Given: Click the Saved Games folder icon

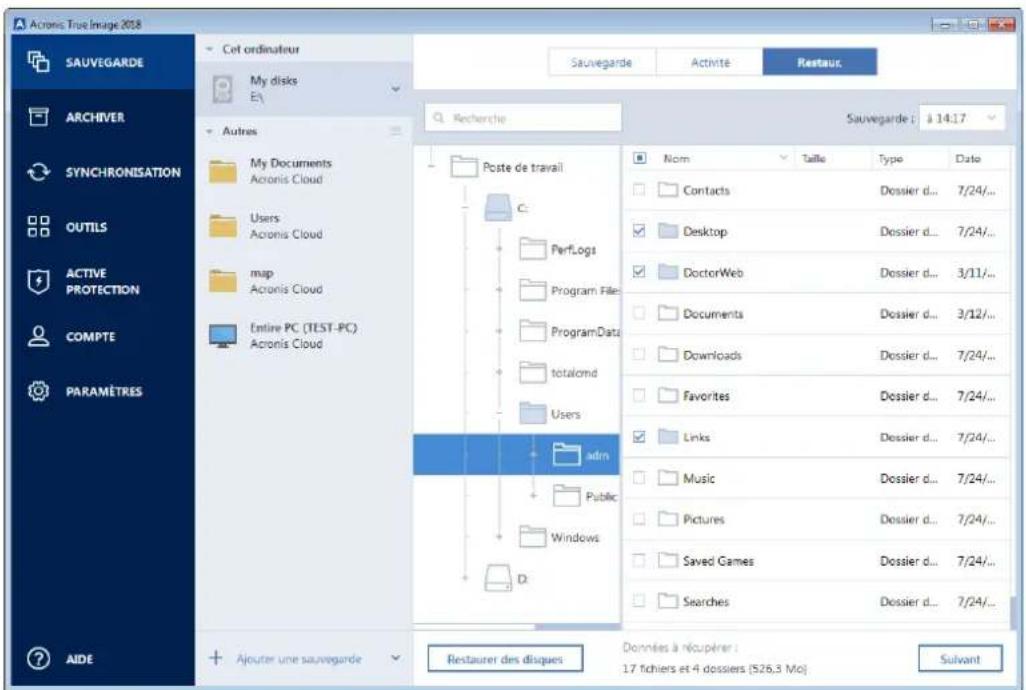Looking at the screenshot, I should (x=667, y=561).
